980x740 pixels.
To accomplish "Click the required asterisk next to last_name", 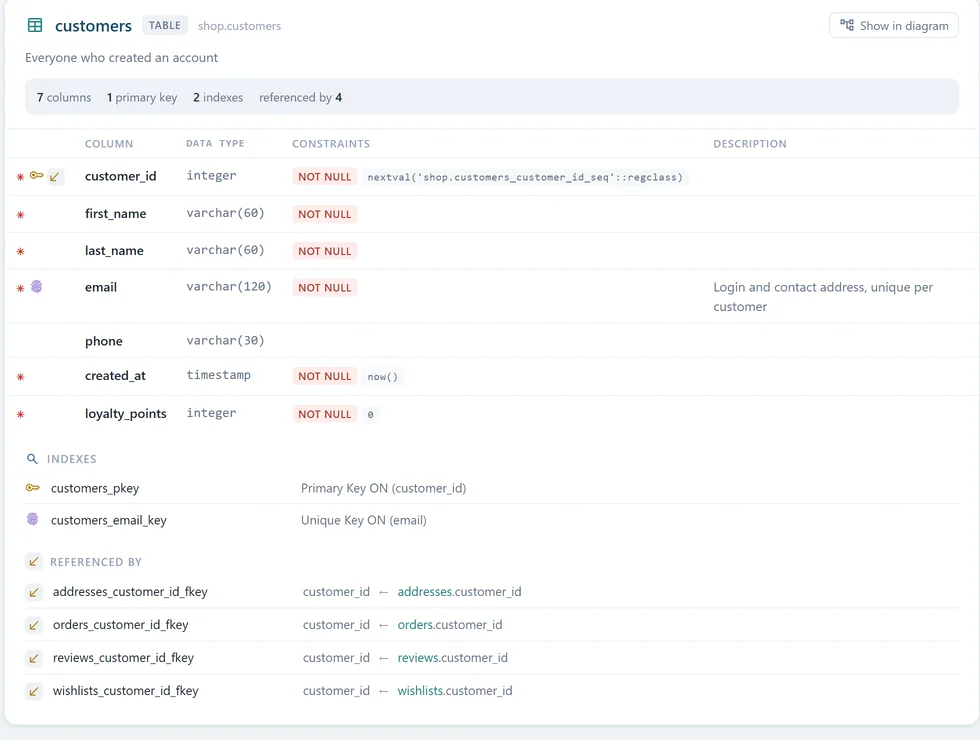I will point(20,251).
